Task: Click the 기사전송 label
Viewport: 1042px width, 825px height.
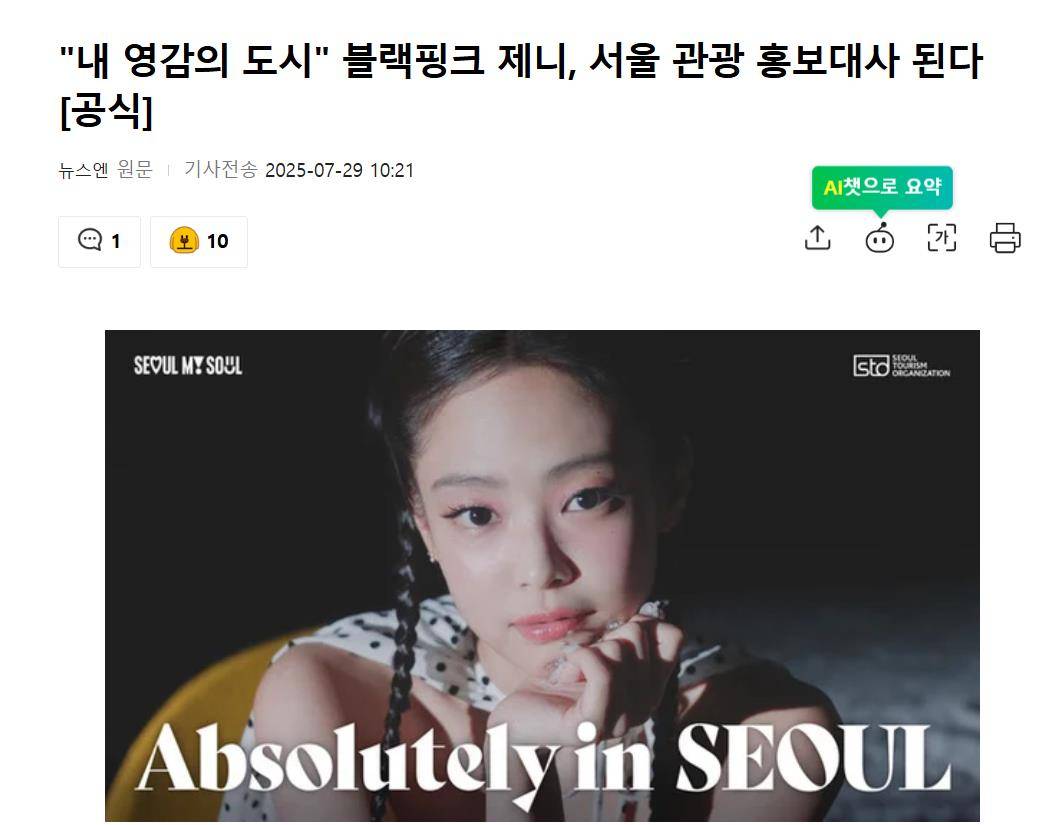Action: click(x=221, y=170)
